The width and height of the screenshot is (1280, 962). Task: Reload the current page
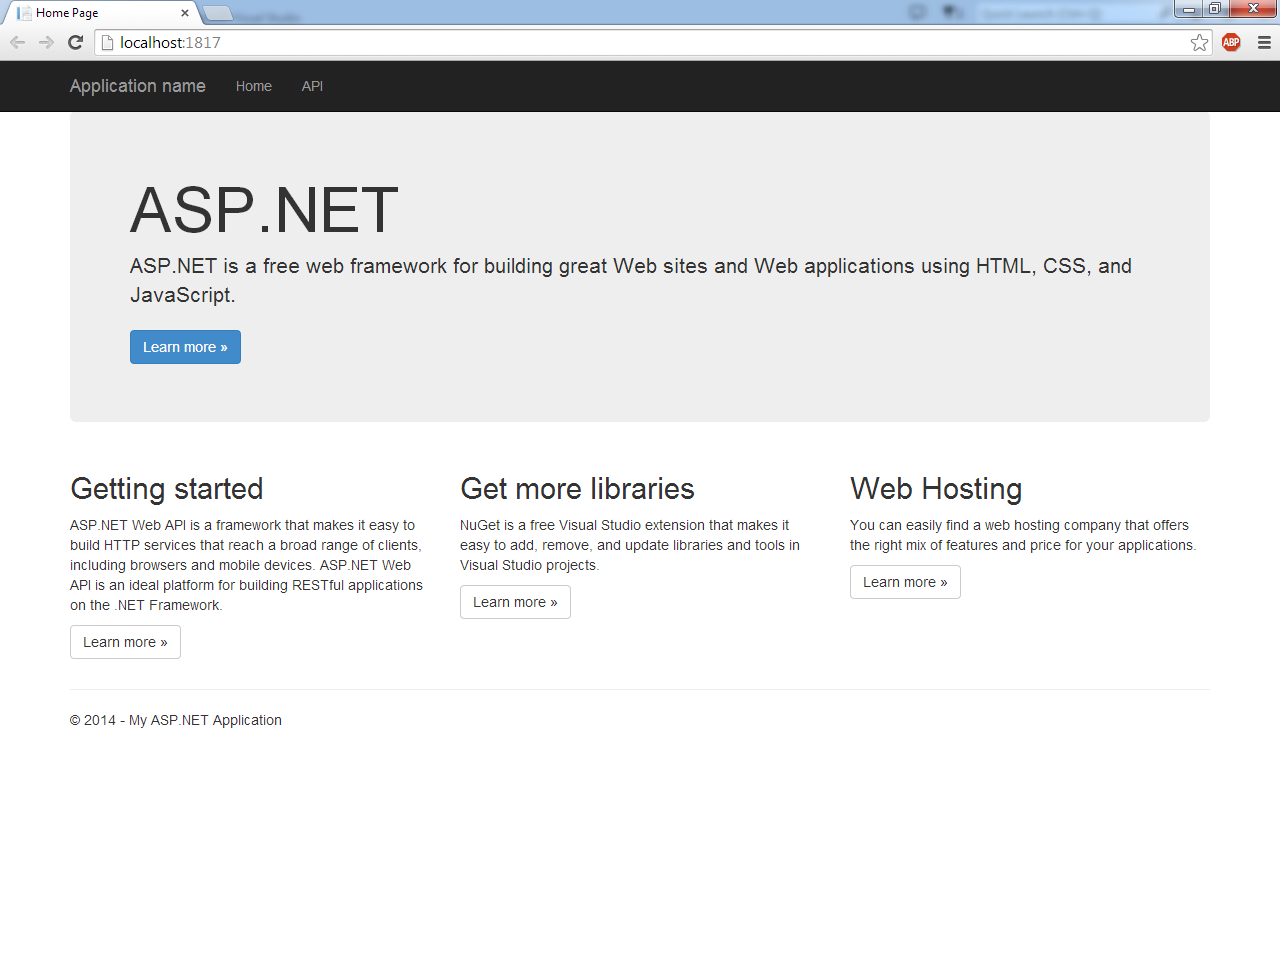(74, 42)
